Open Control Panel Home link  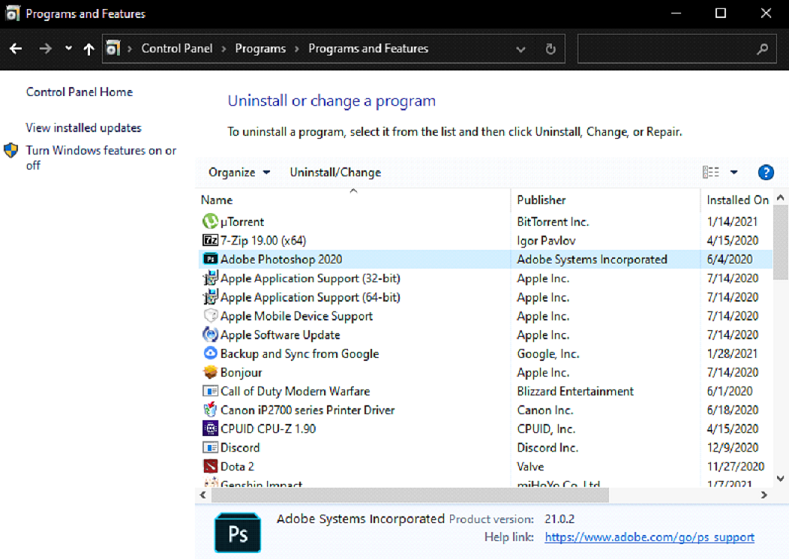tap(80, 92)
